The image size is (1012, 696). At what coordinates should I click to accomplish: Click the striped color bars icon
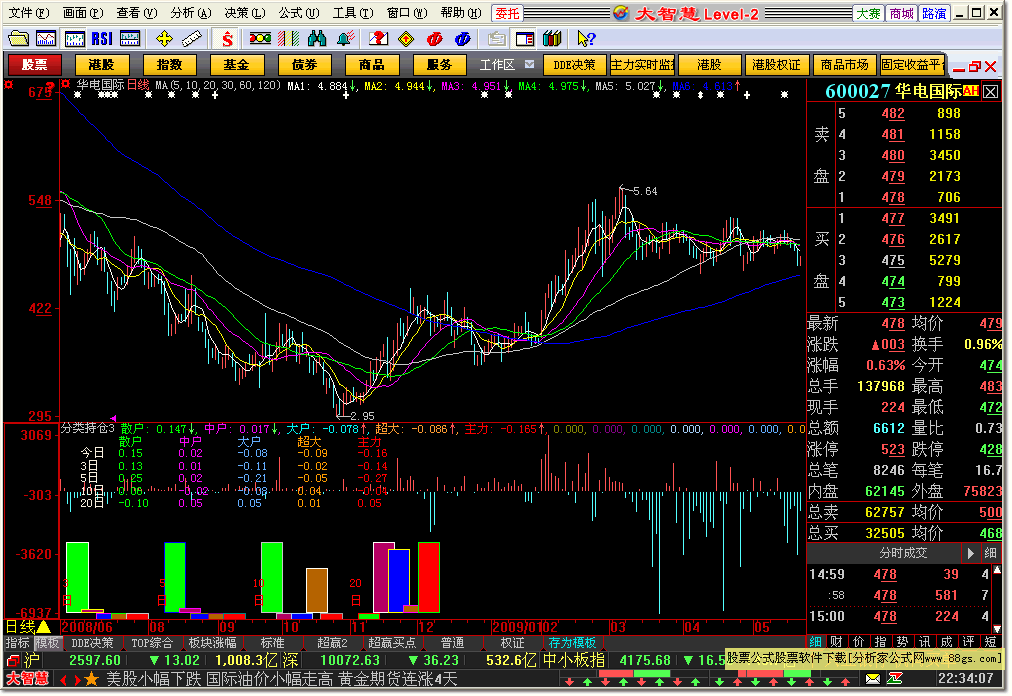288,39
